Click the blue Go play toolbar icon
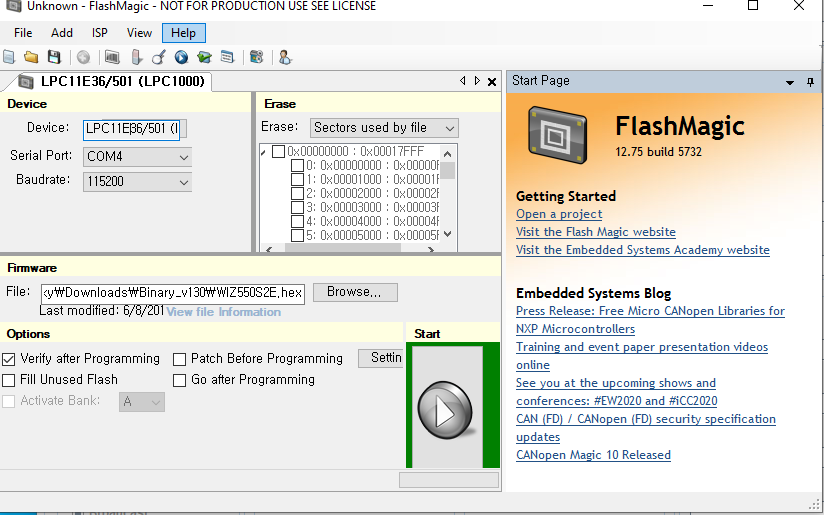The height and width of the screenshot is (515, 824). point(181,57)
